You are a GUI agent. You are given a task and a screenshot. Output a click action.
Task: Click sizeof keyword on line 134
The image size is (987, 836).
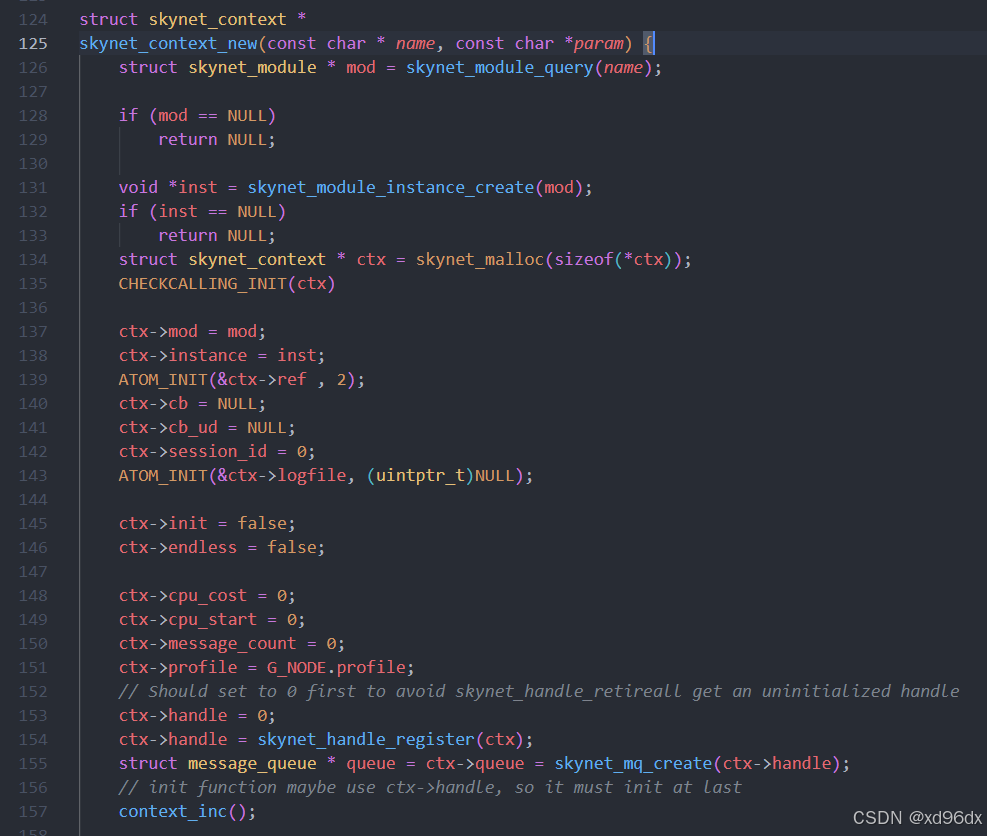(x=584, y=259)
